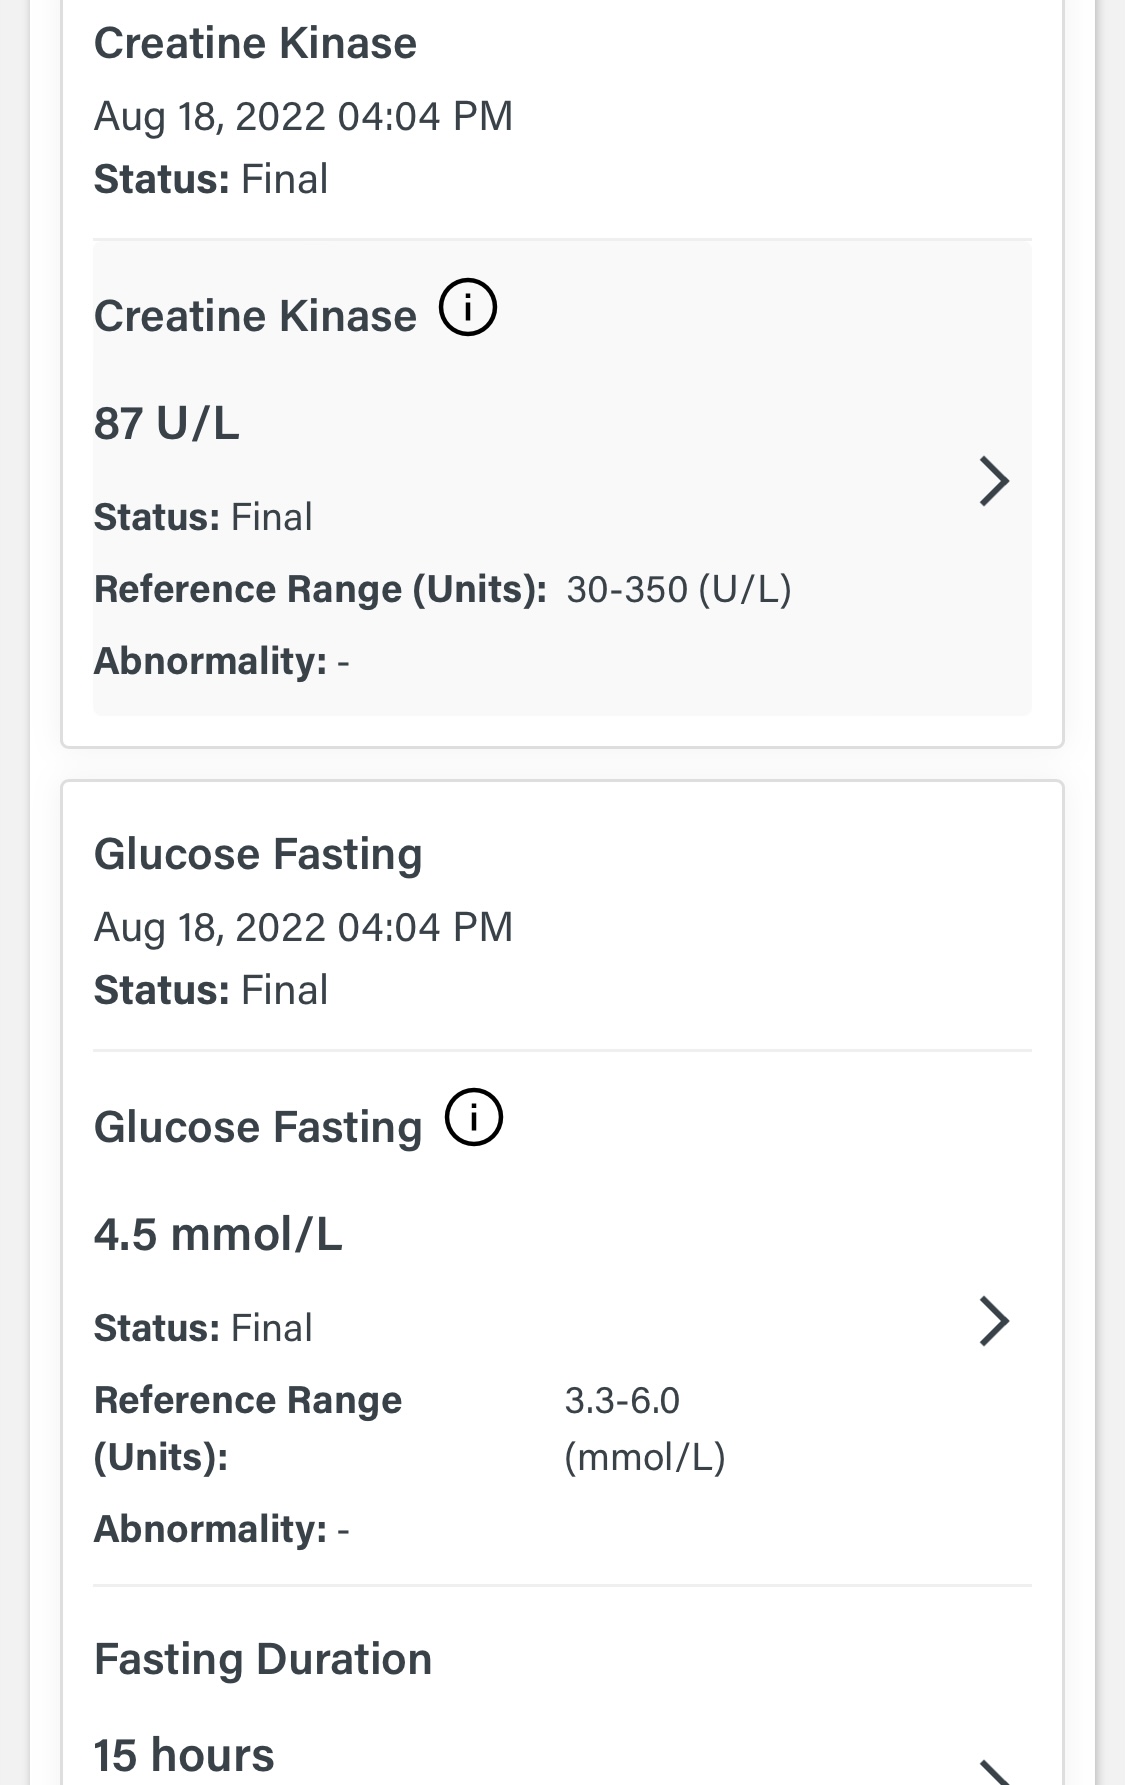Select the Fasting Duration heading
The height and width of the screenshot is (1785, 1125).
coord(263,1660)
